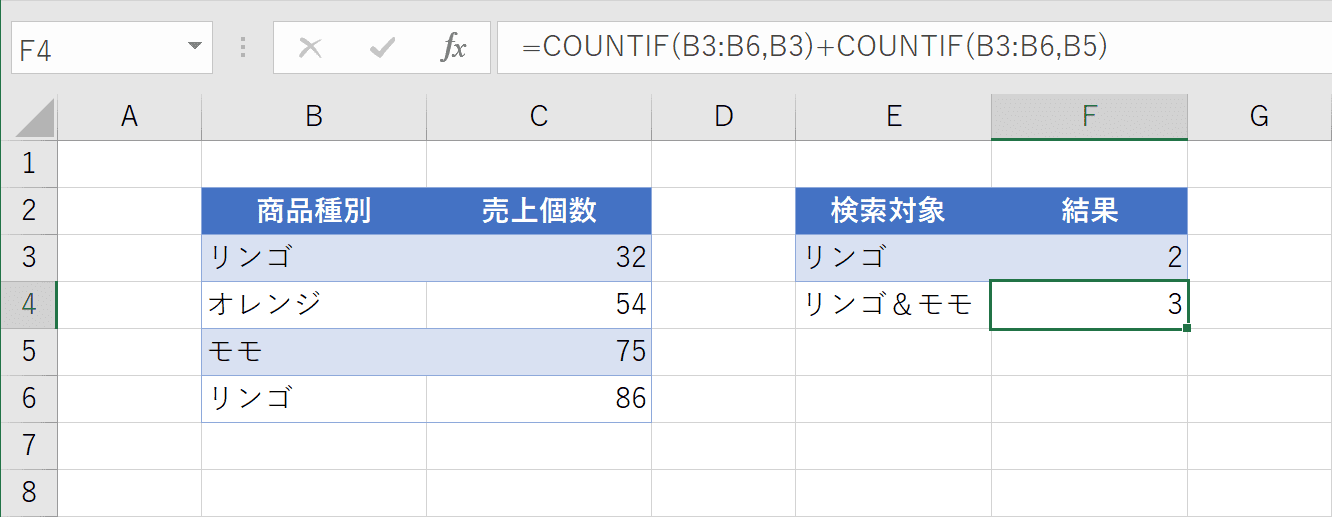Select cell E3 containing リンゴ

click(x=894, y=258)
